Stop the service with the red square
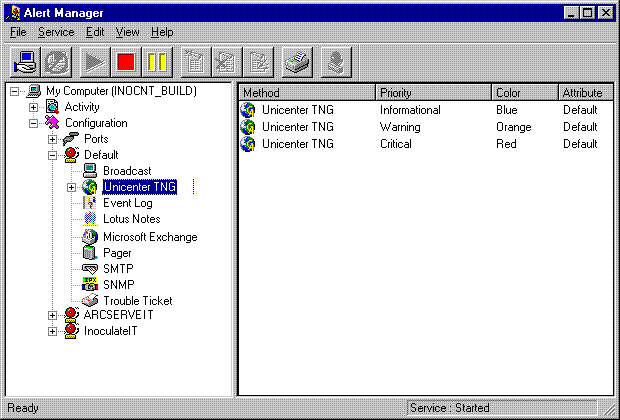Image resolution: width=620 pixels, height=420 pixels. click(126, 62)
